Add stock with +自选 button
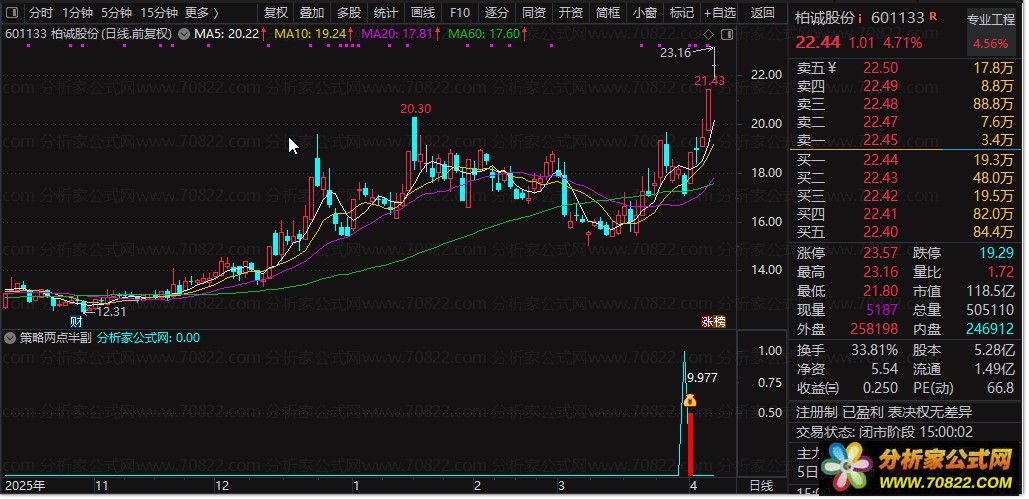Image resolution: width=1029 pixels, height=499 pixels. (x=720, y=12)
